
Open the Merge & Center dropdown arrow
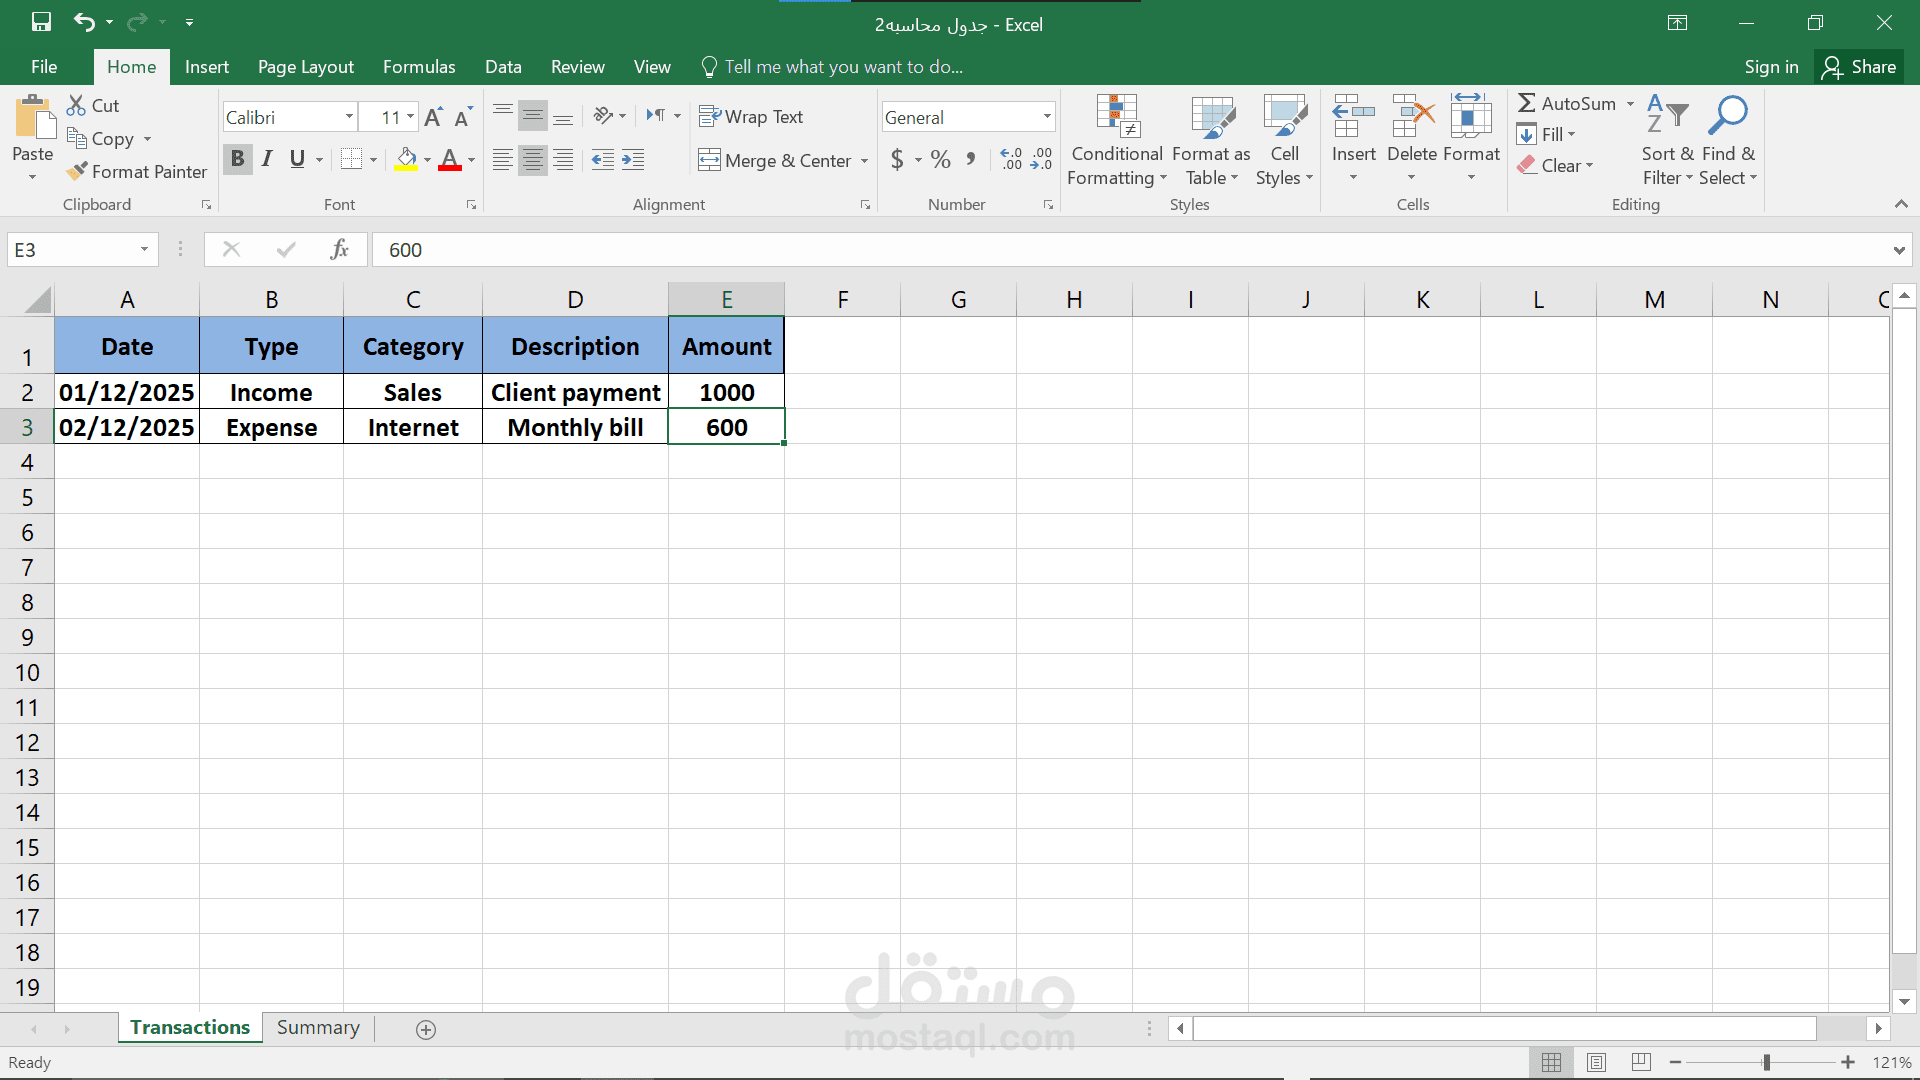coord(864,161)
